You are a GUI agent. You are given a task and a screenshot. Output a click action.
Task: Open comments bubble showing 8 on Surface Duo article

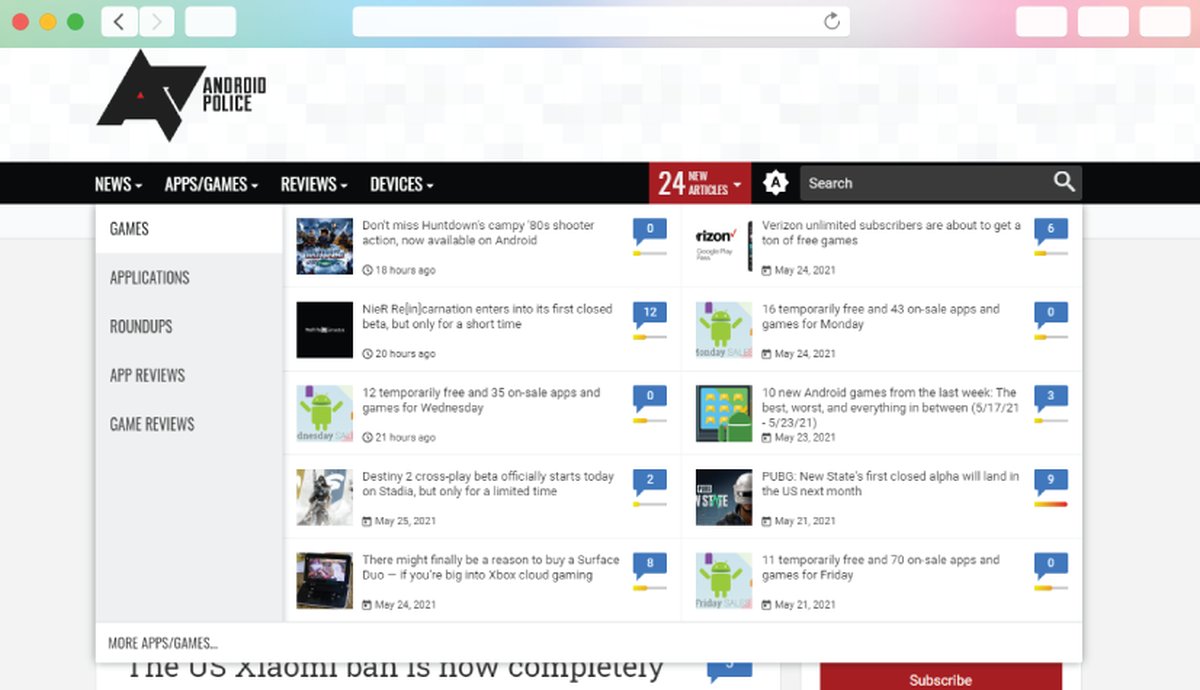coord(650,565)
